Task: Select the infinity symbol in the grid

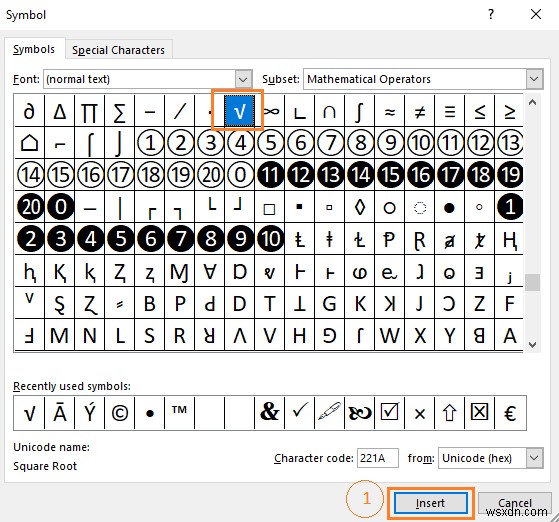Action: (x=270, y=111)
